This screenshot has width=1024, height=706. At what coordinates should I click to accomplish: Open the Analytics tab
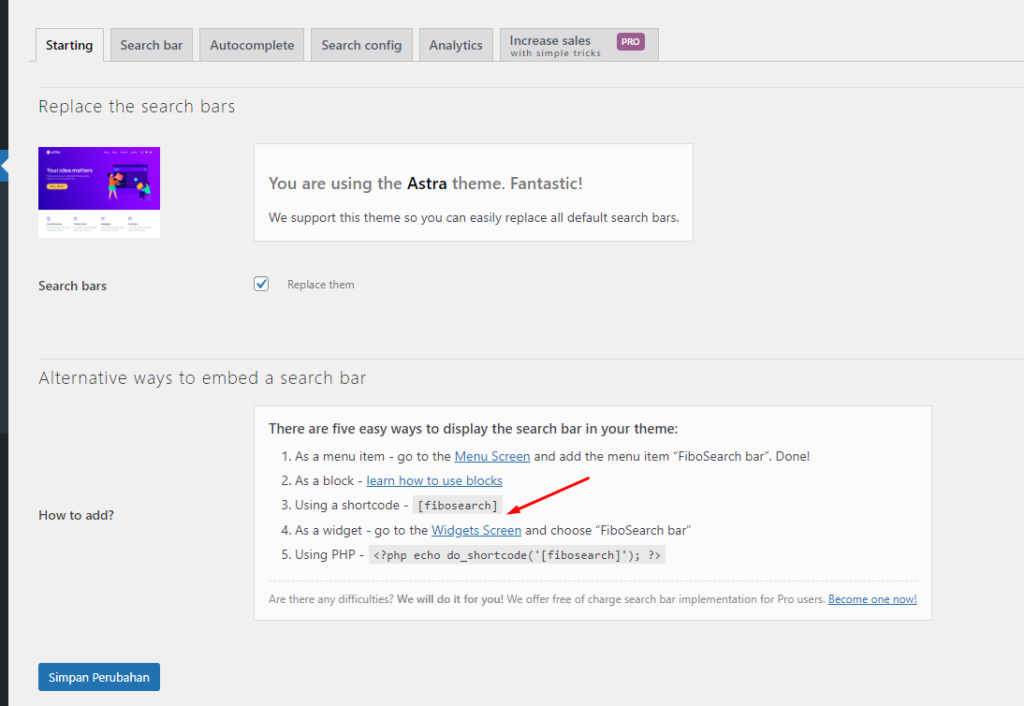(x=455, y=45)
